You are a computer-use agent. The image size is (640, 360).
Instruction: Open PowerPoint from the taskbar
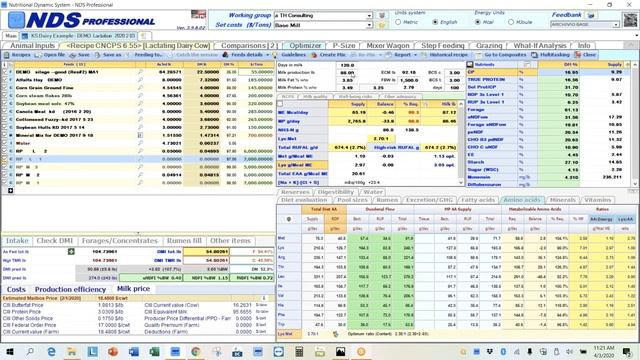click(113, 351)
